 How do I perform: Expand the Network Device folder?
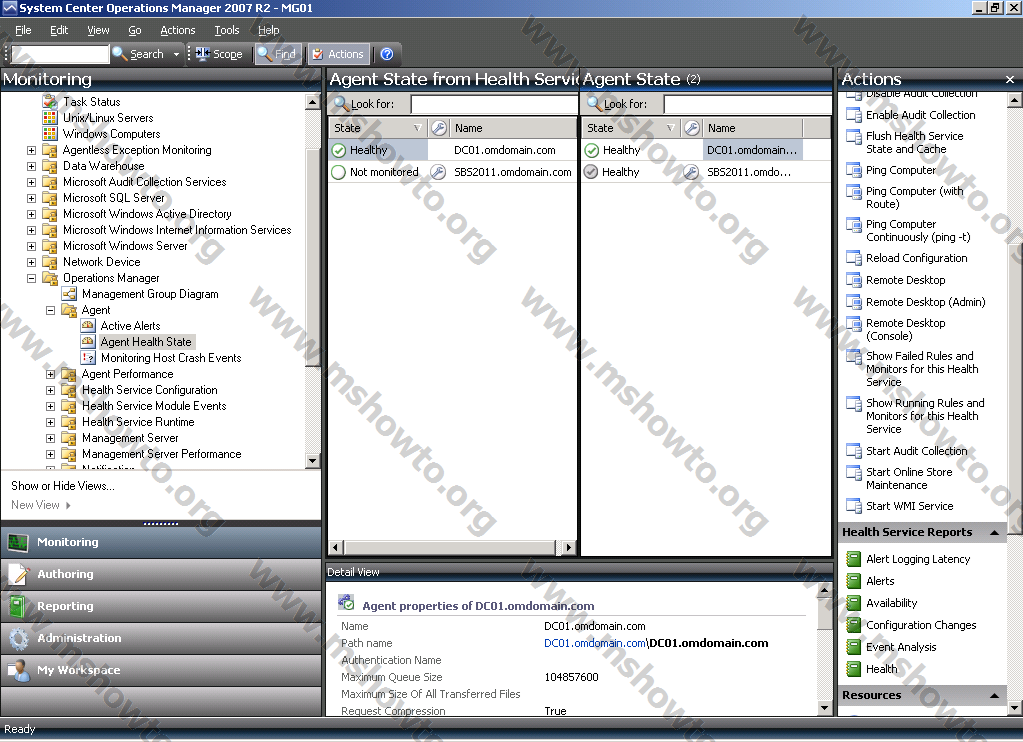pos(31,262)
